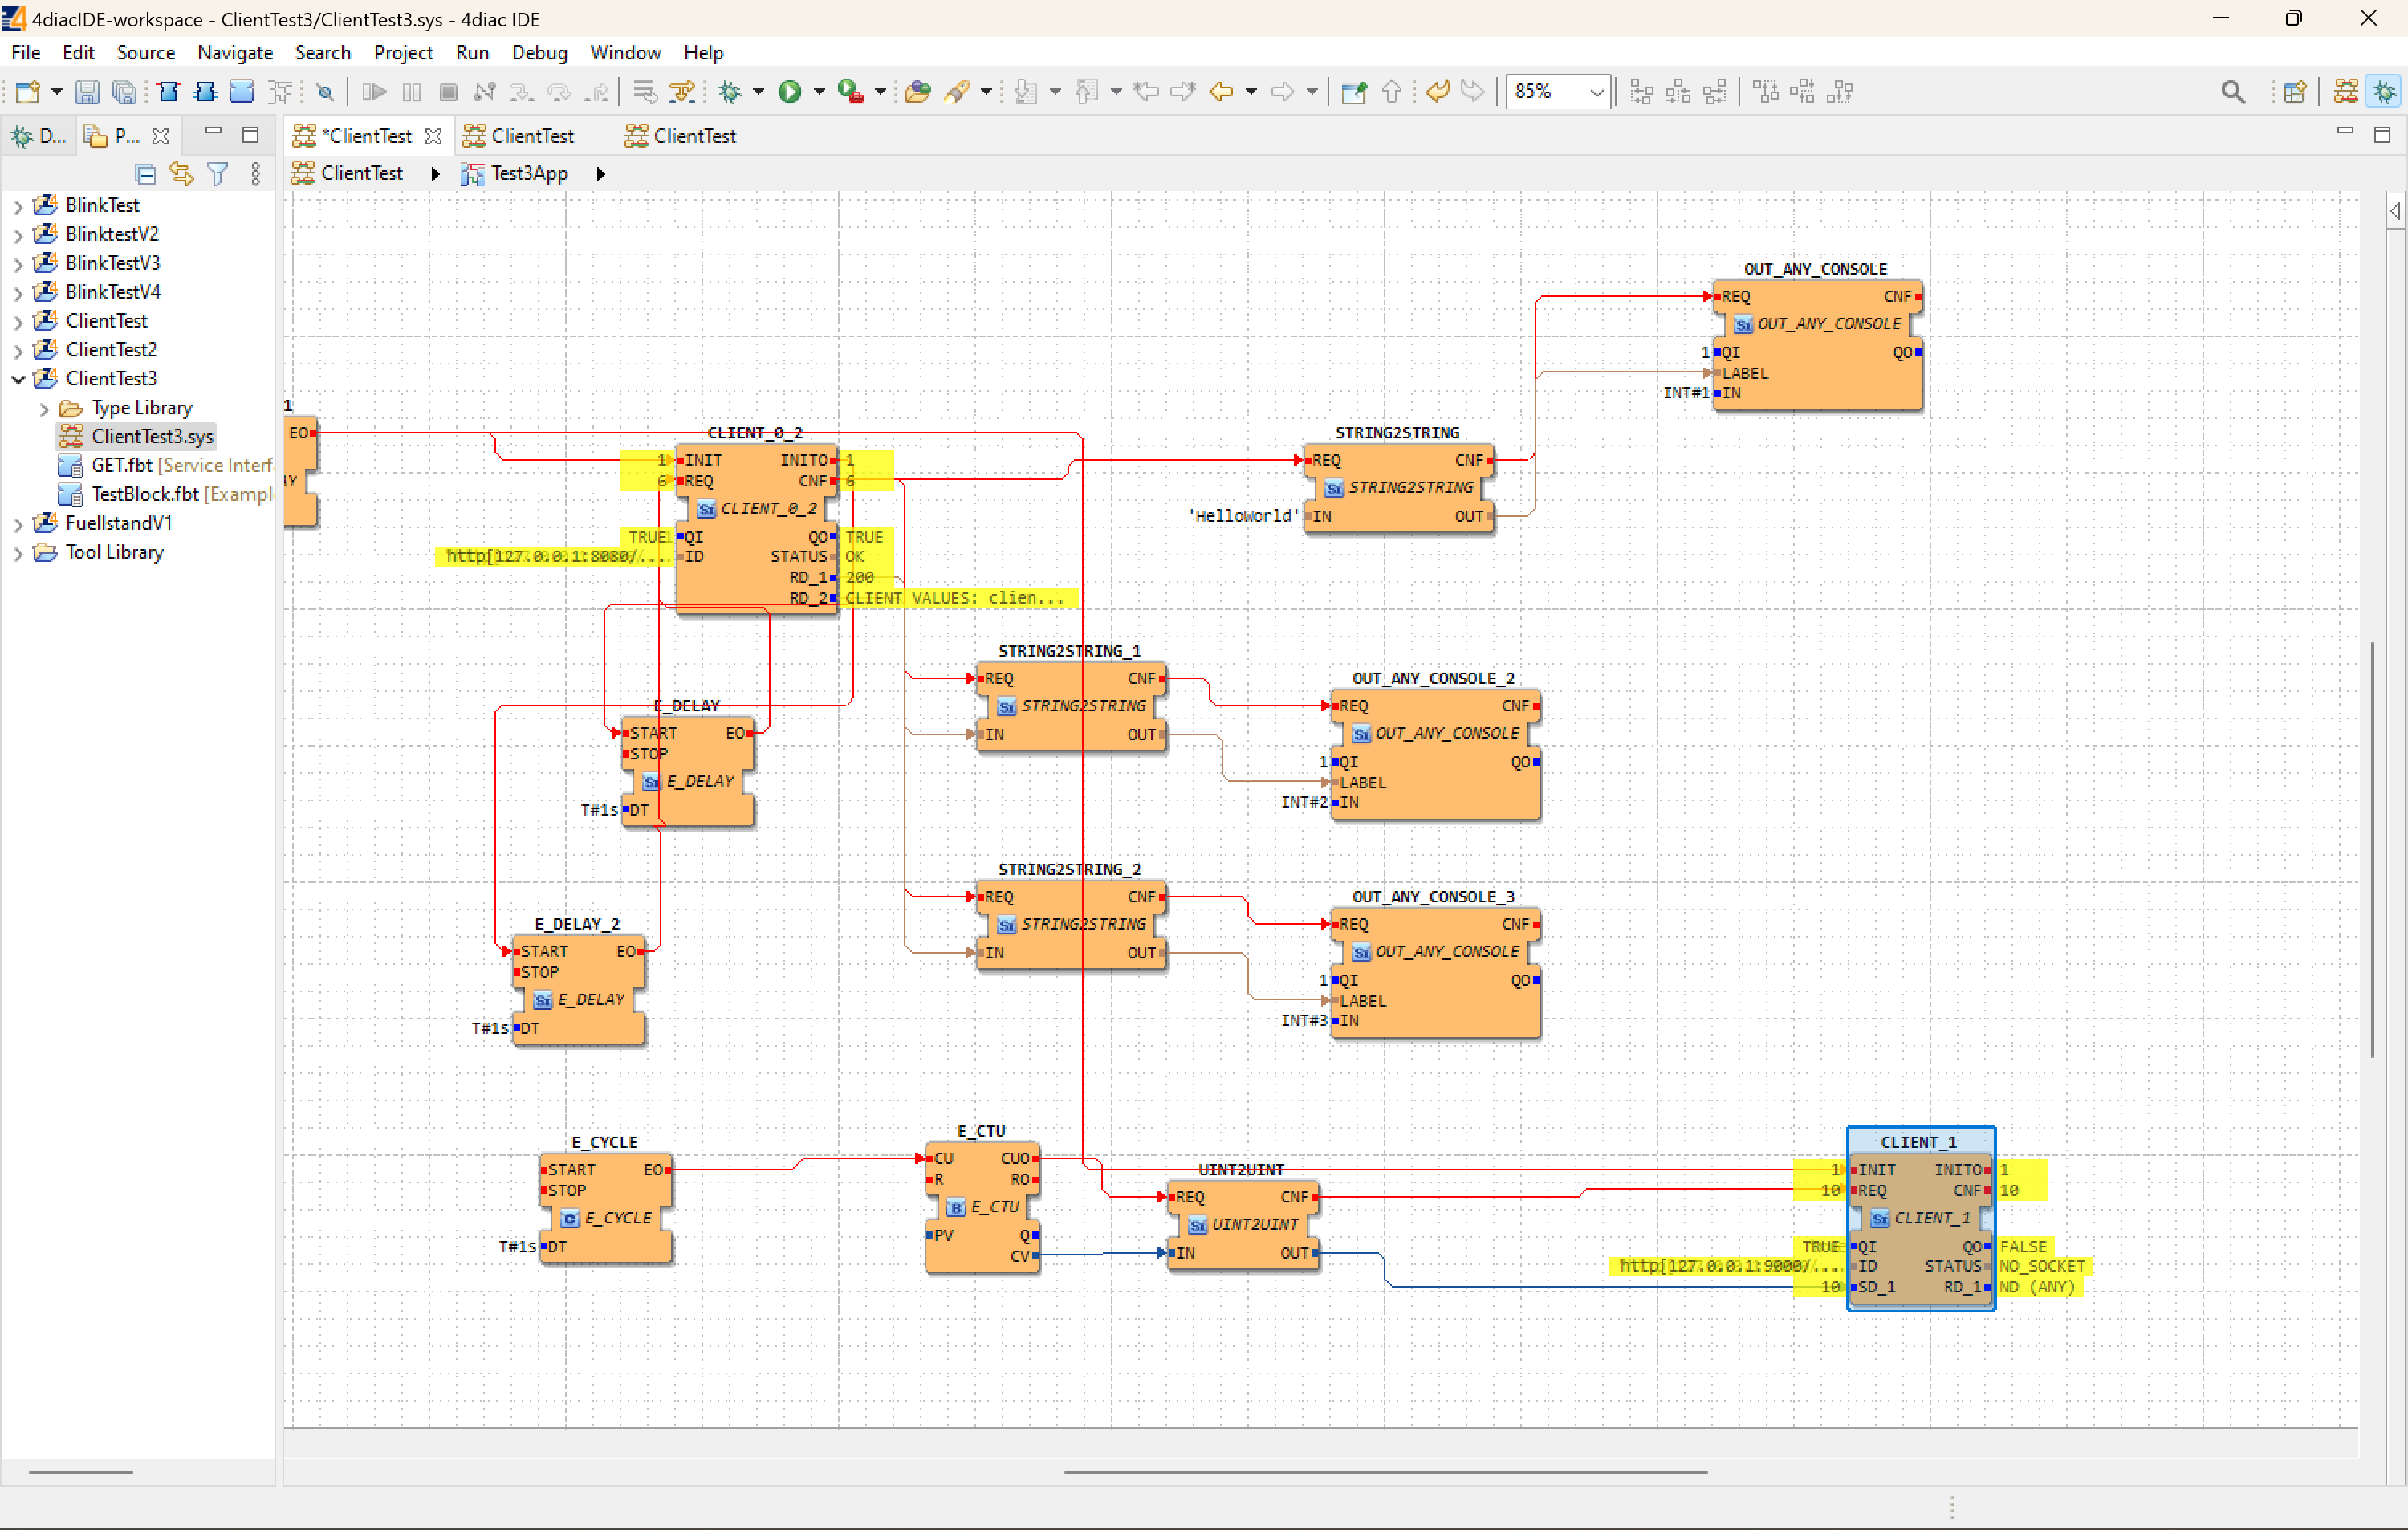Click the Collapse All icon in explorer

145,174
